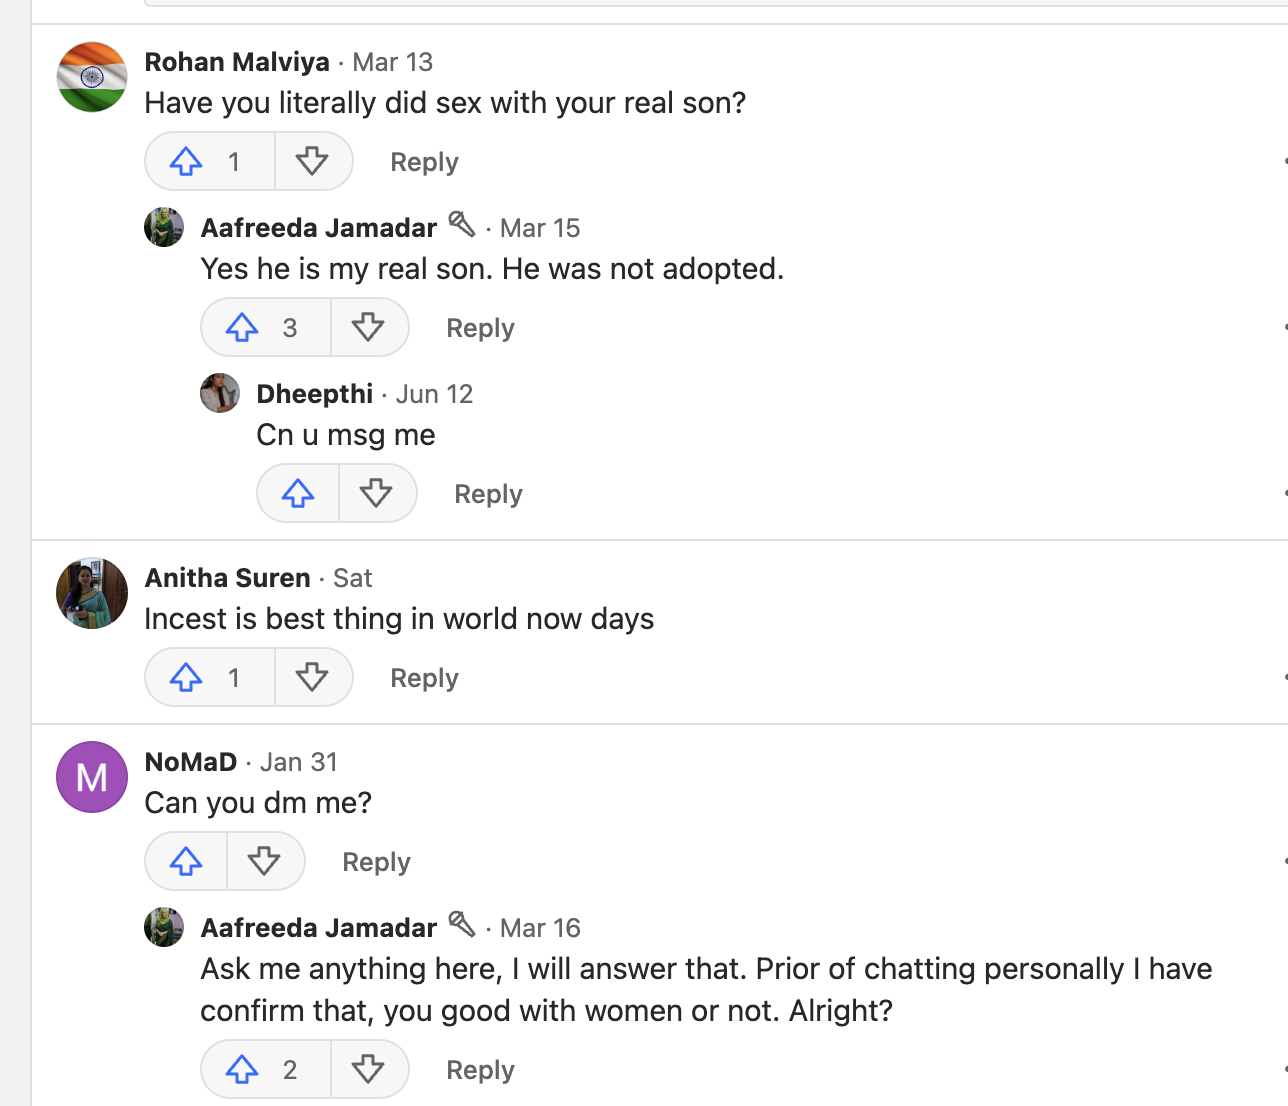
Task: Upvote Aafreeda Jamadar's Mar 15 reply
Action: tap(243, 327)
